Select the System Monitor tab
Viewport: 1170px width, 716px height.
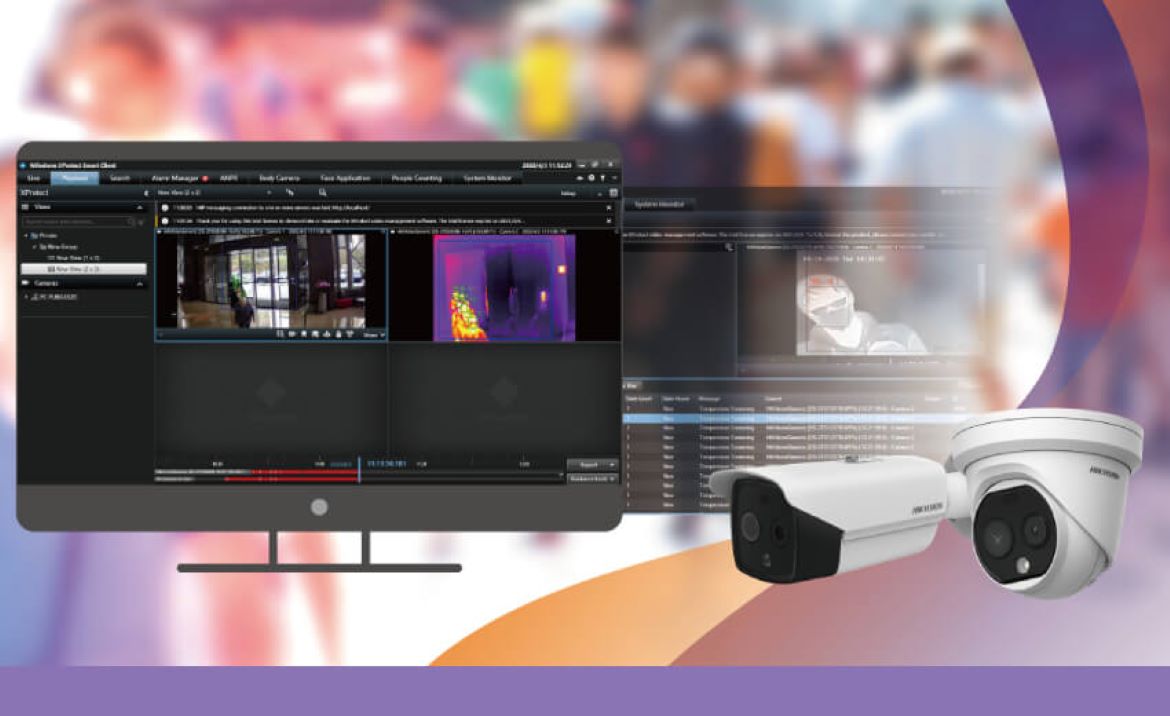(486, 178)
